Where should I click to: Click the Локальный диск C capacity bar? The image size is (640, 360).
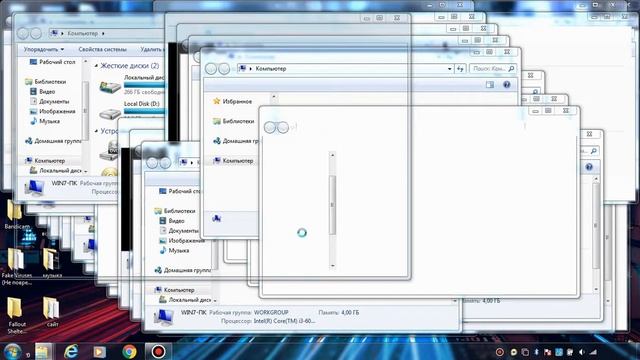(144, 85)
